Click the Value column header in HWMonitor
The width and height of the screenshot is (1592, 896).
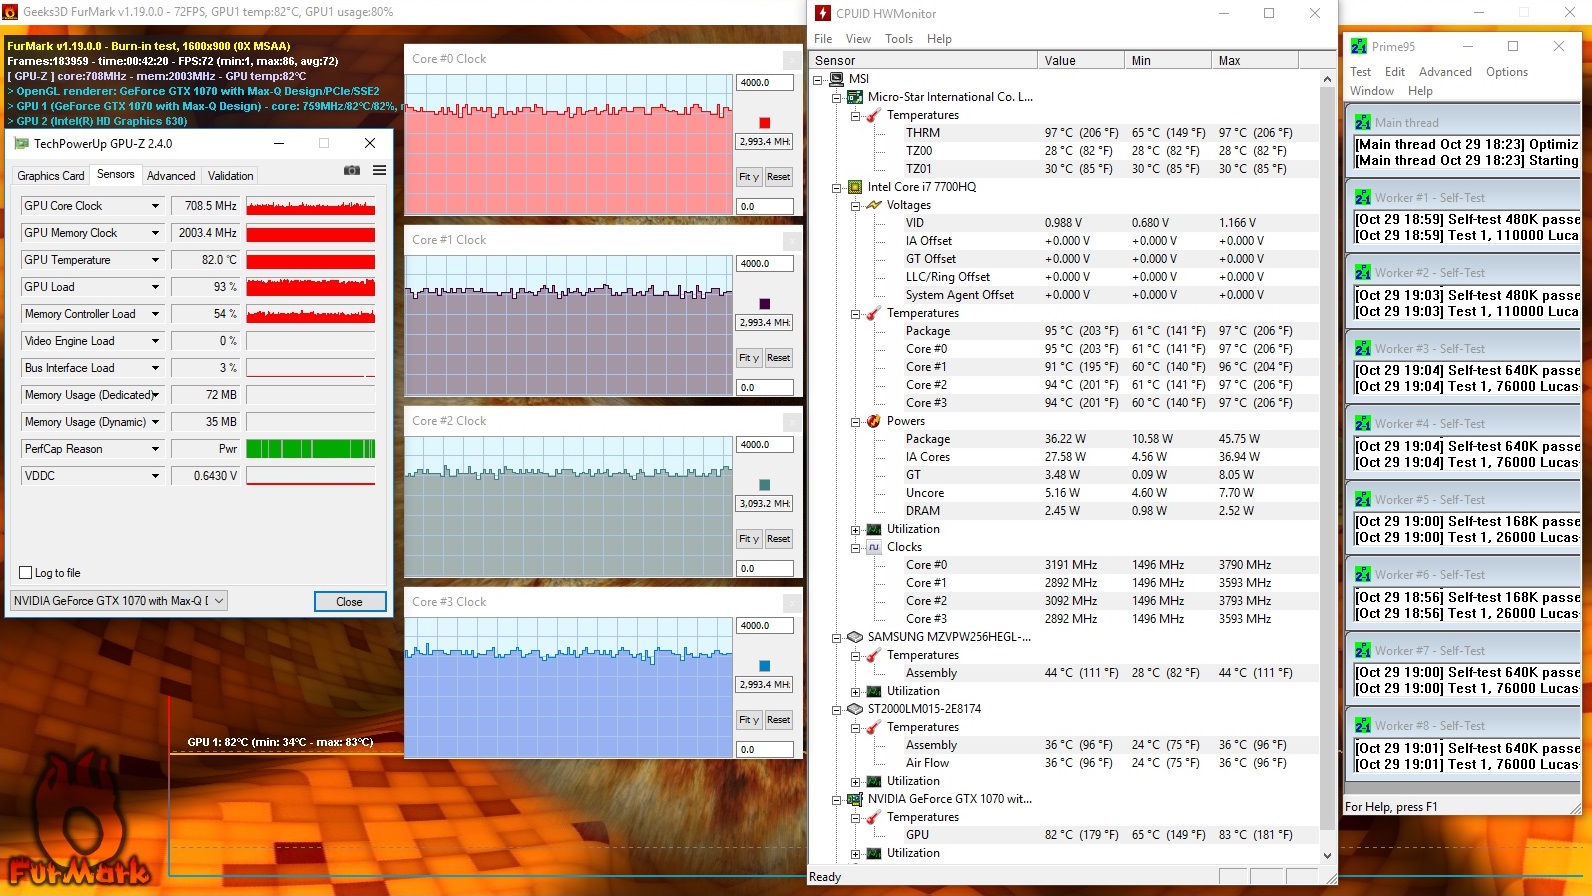tap(1081, 61)
